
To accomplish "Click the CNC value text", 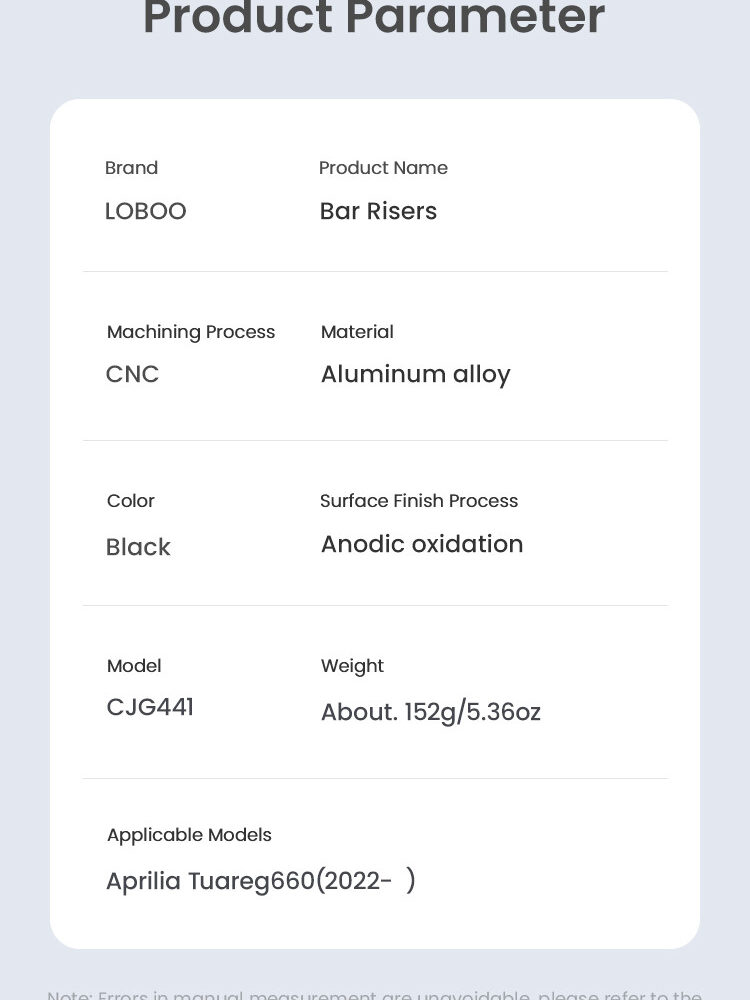I will click(x=132, y=374).
